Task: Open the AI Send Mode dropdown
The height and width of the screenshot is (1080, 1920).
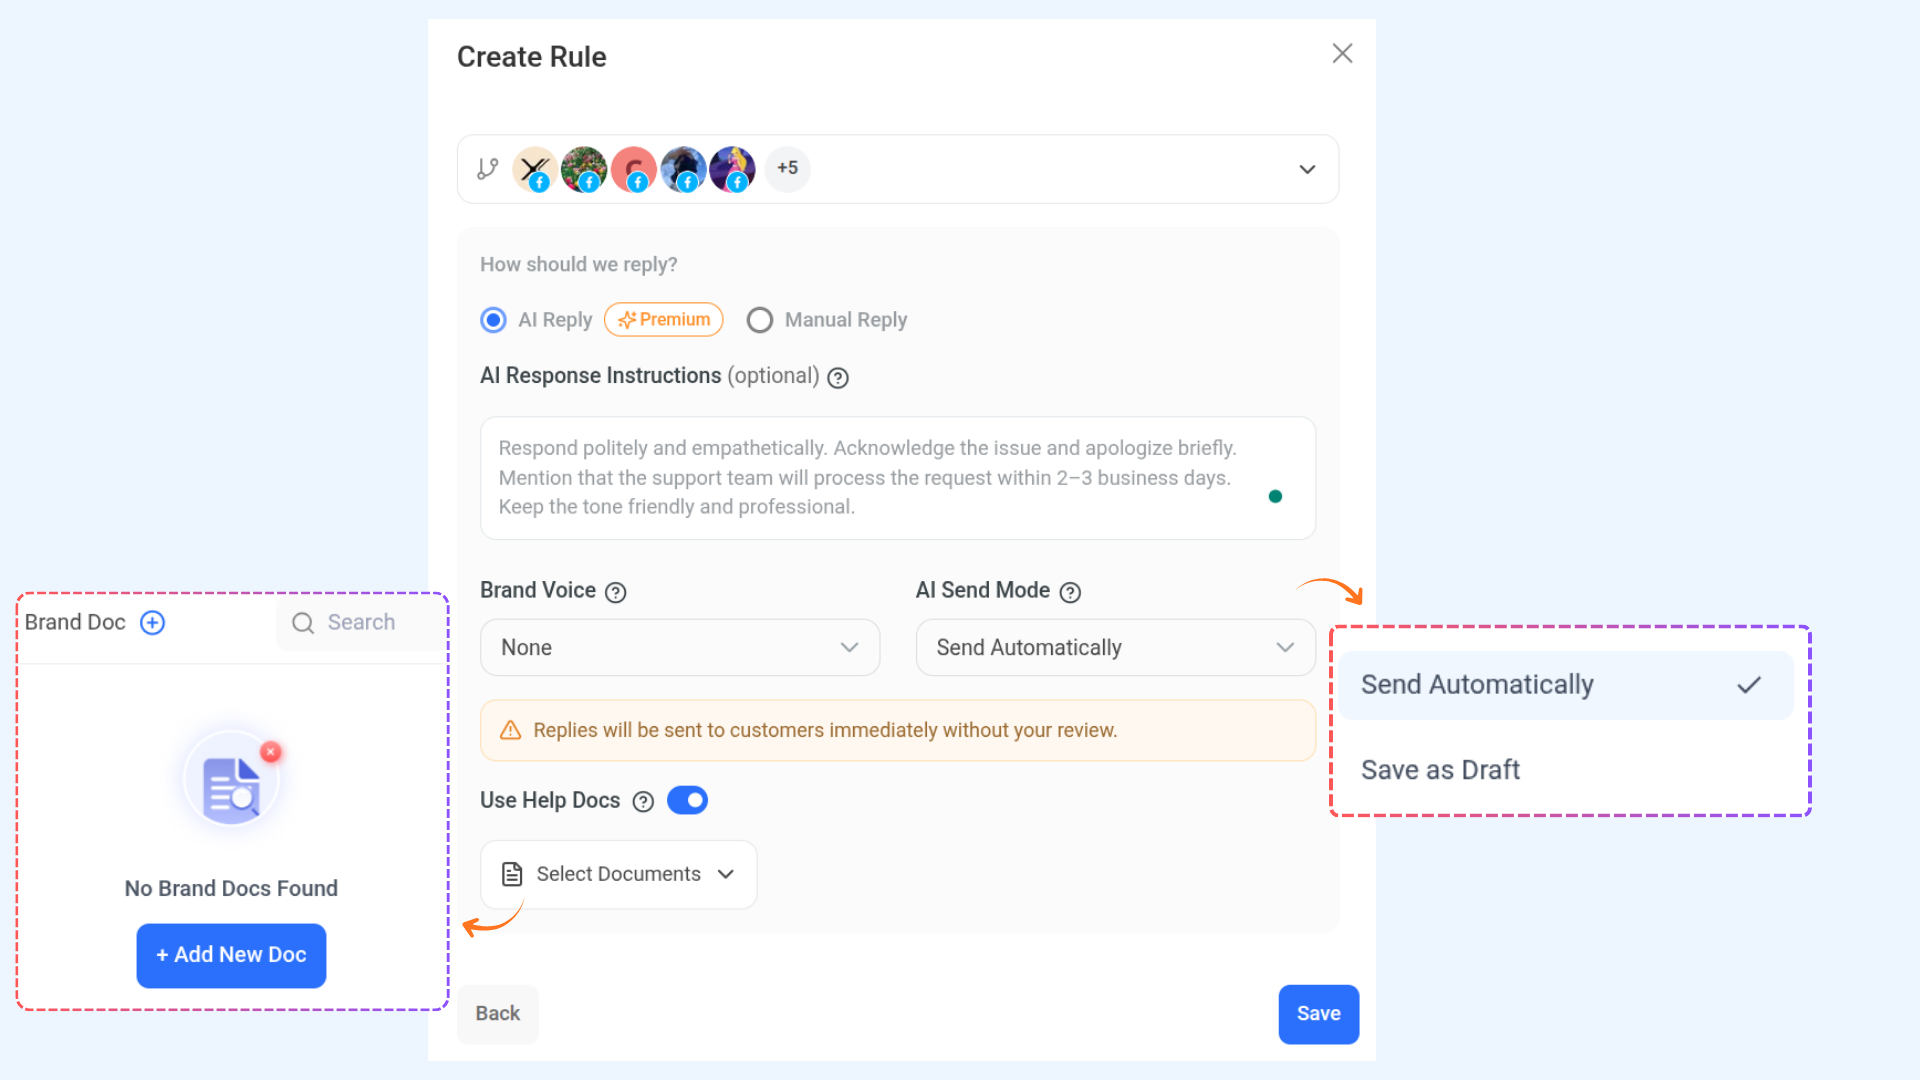Action: pos(1116,647)
